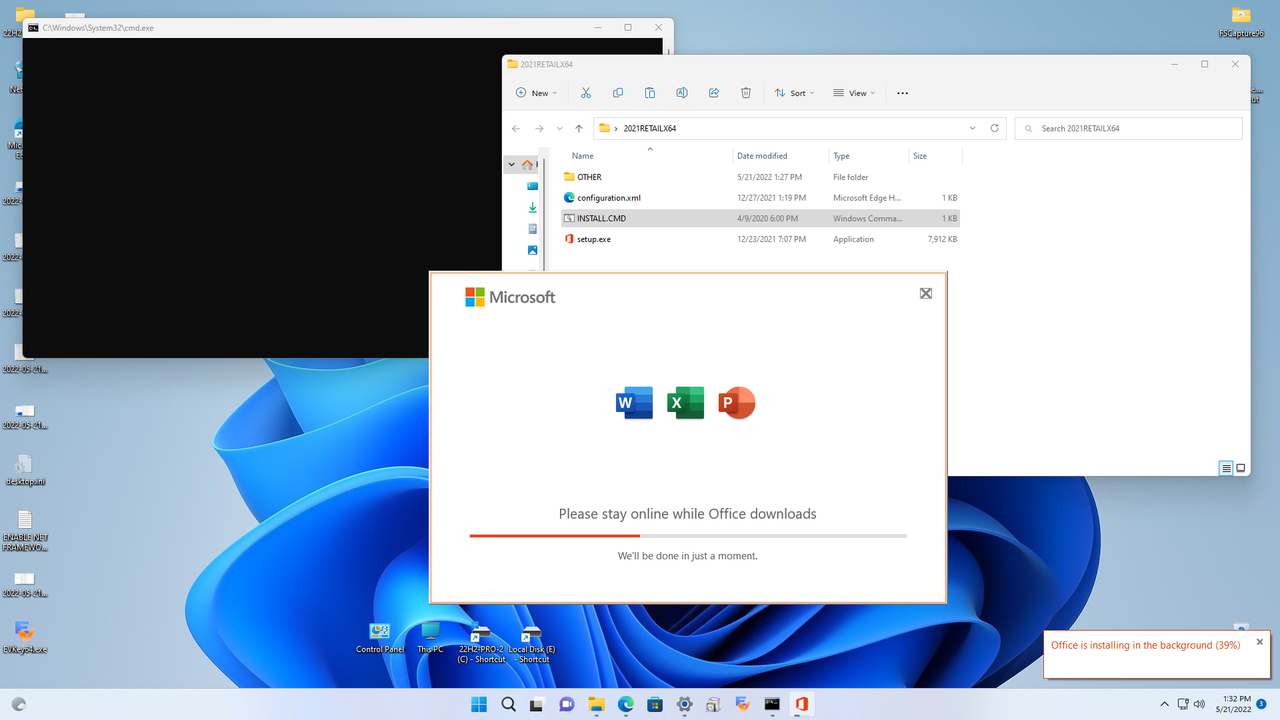Select the EVKey64.exe desktop icon
This screenshot has width=1280, height=720.
click(x=25, y=637)
